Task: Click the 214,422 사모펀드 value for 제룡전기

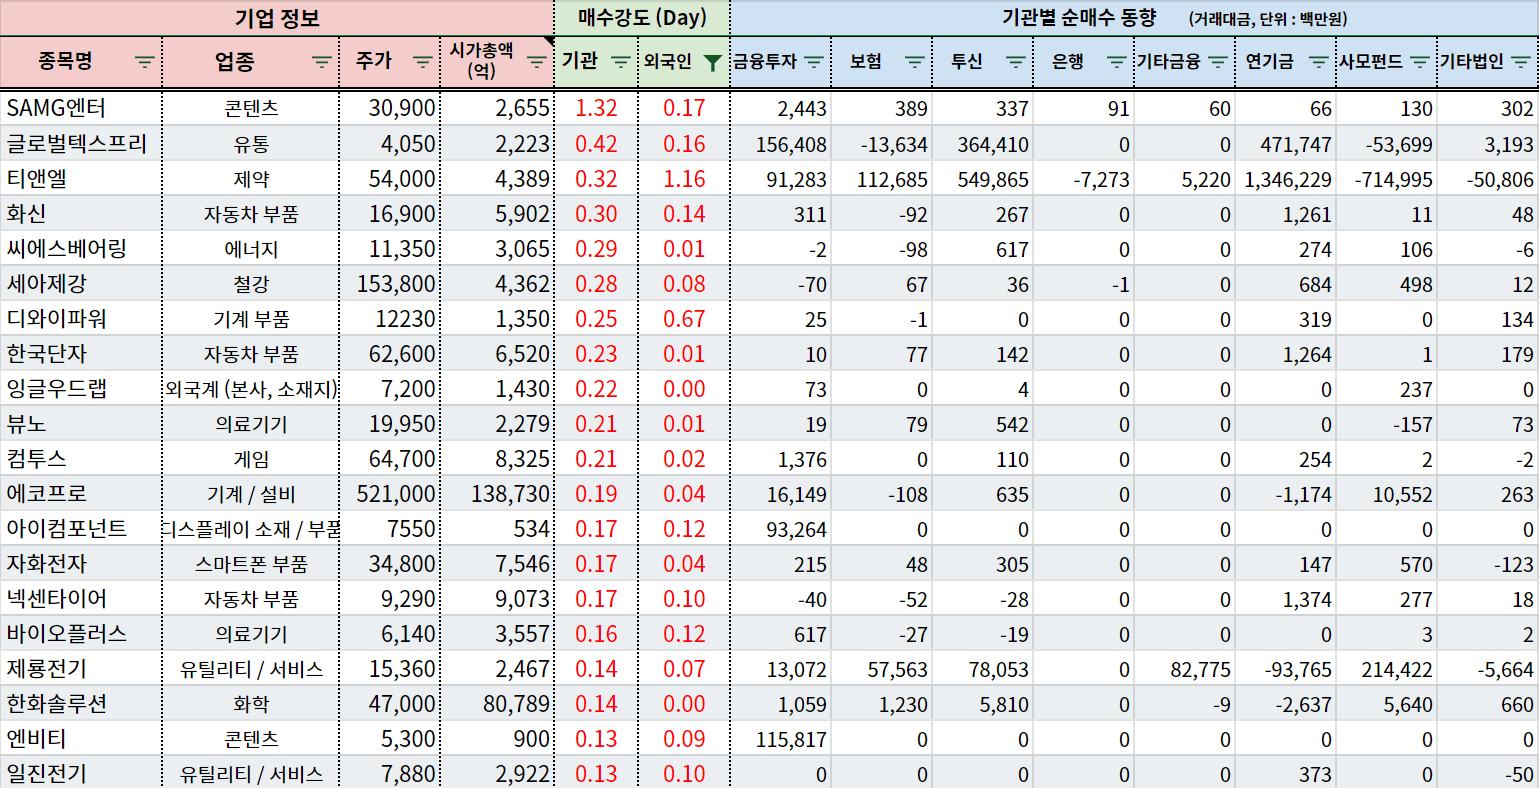Action: [1387, 668]
